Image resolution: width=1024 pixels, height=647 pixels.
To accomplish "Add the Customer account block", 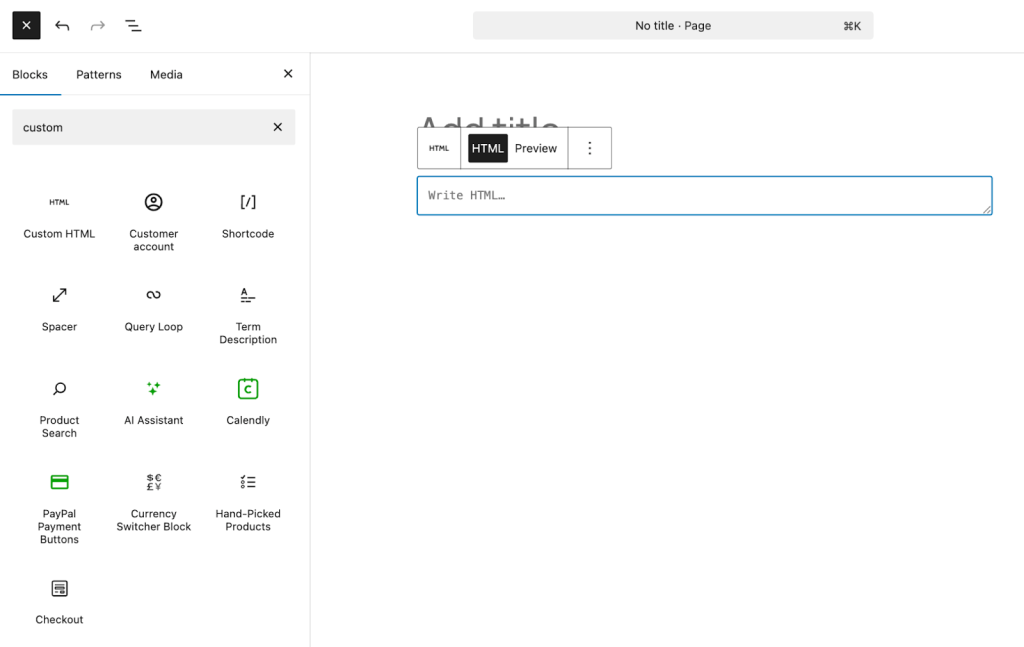I will point(153,215).
